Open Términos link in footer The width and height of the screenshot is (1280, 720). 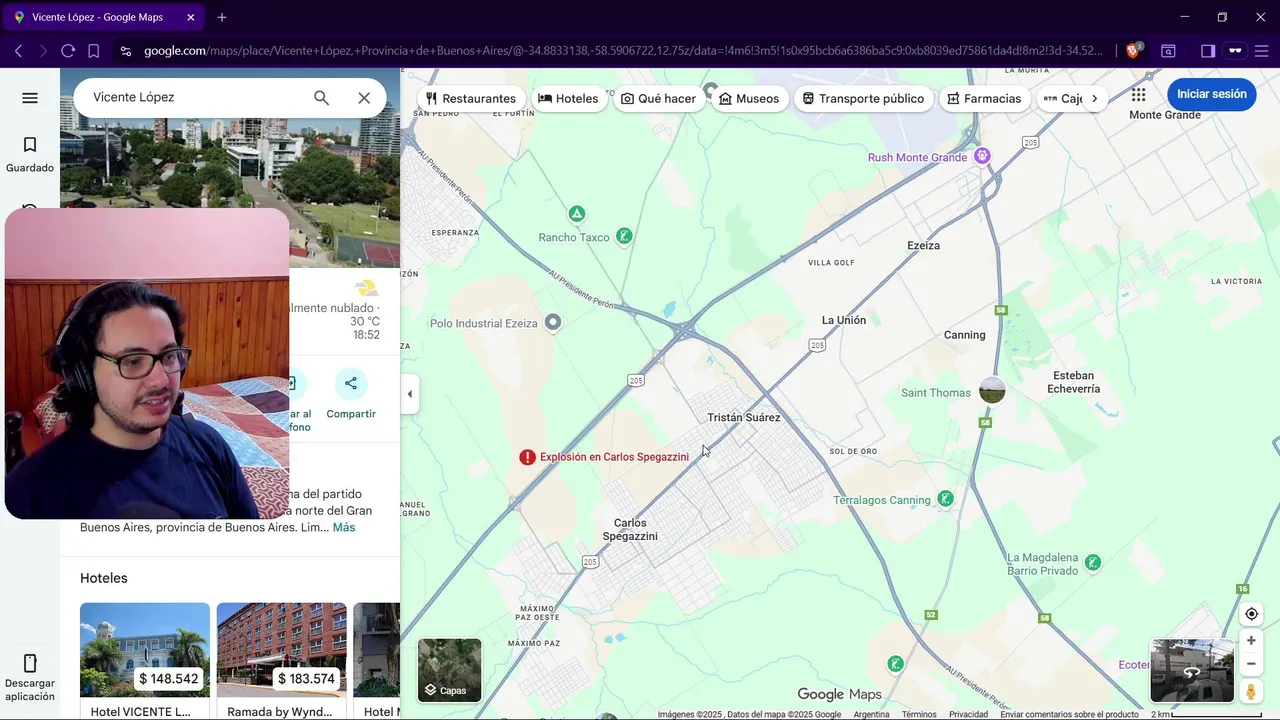point(919,714)
